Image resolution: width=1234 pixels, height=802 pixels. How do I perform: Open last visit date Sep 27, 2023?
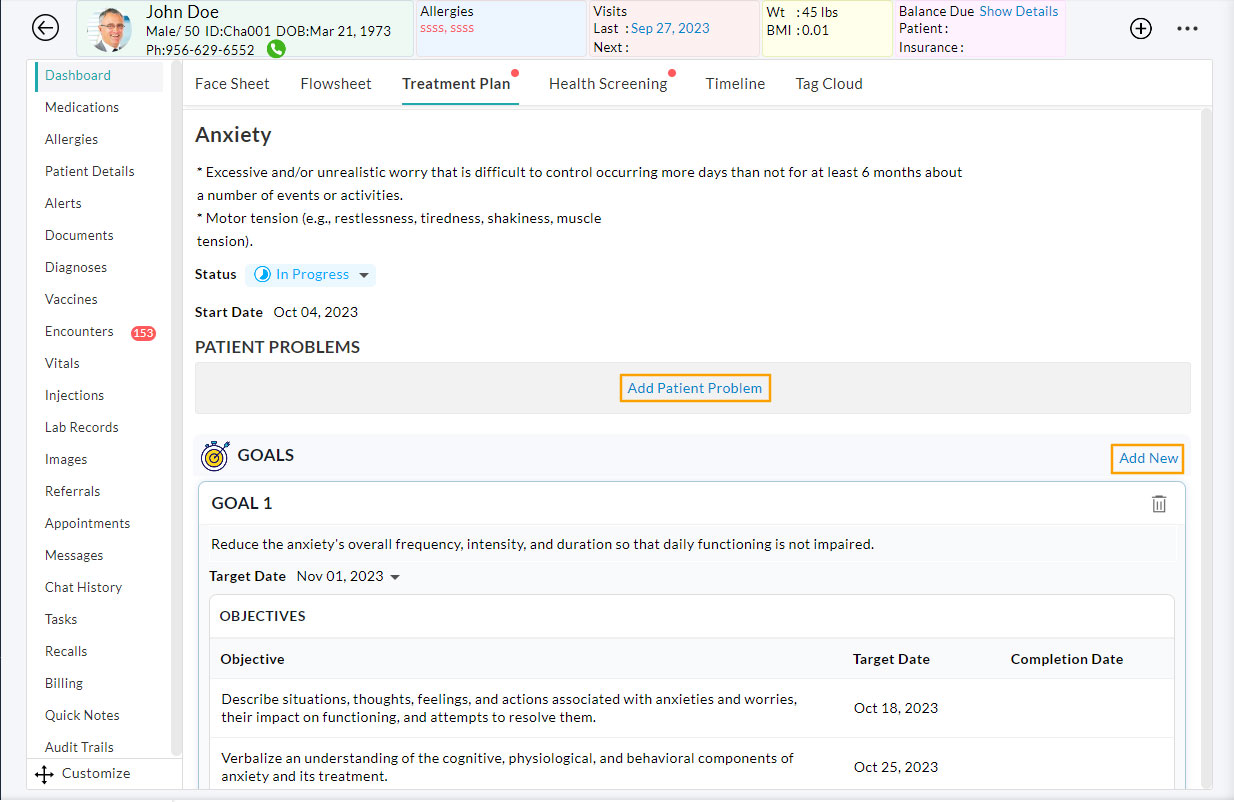(669, 28)
